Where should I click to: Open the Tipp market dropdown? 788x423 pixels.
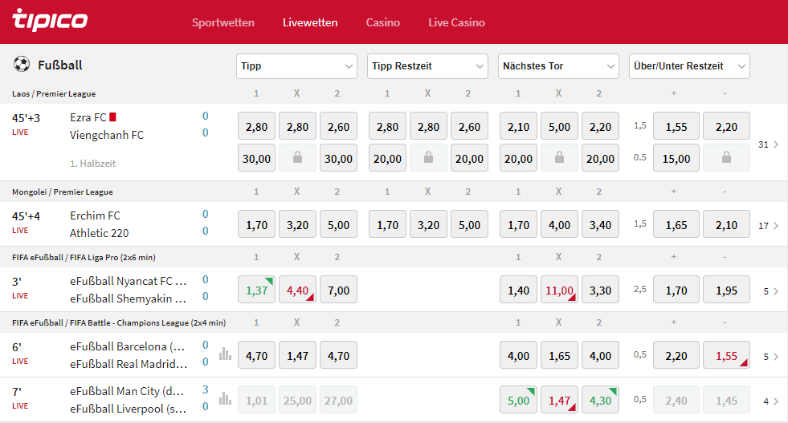297,66
